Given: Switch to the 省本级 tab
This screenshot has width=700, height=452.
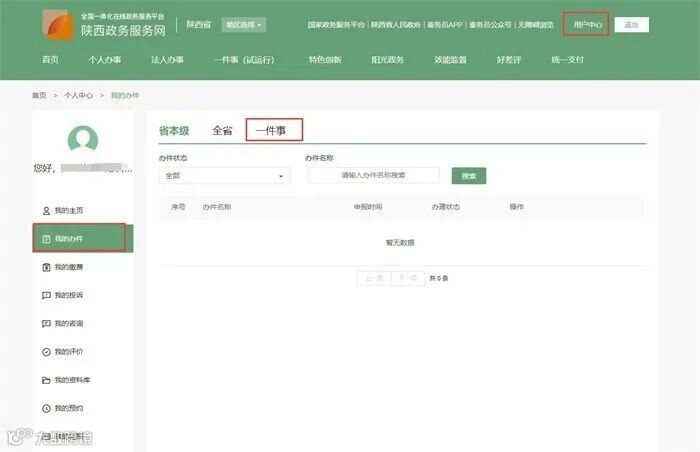Looking at the screenshot, I should point(174,130).
